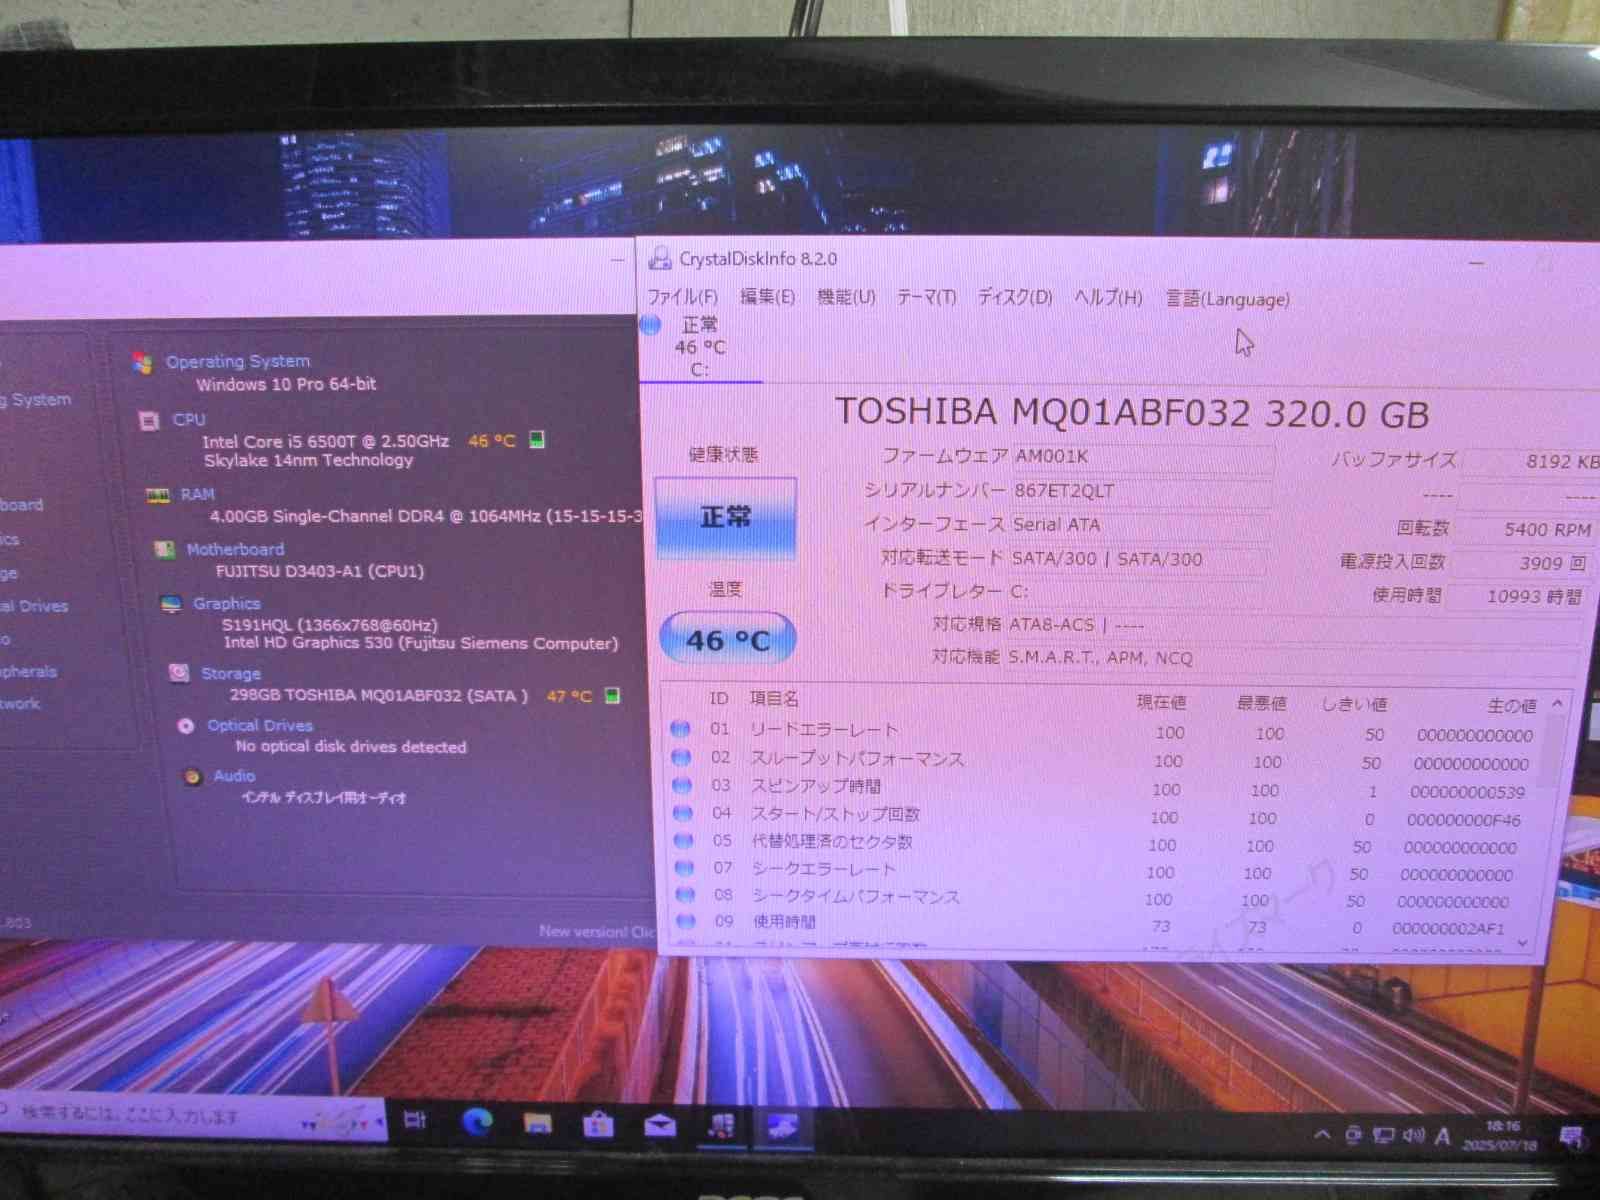Click the 正常 health status button
This screenshot has height=1200, width=1600.
pos(725,517)
